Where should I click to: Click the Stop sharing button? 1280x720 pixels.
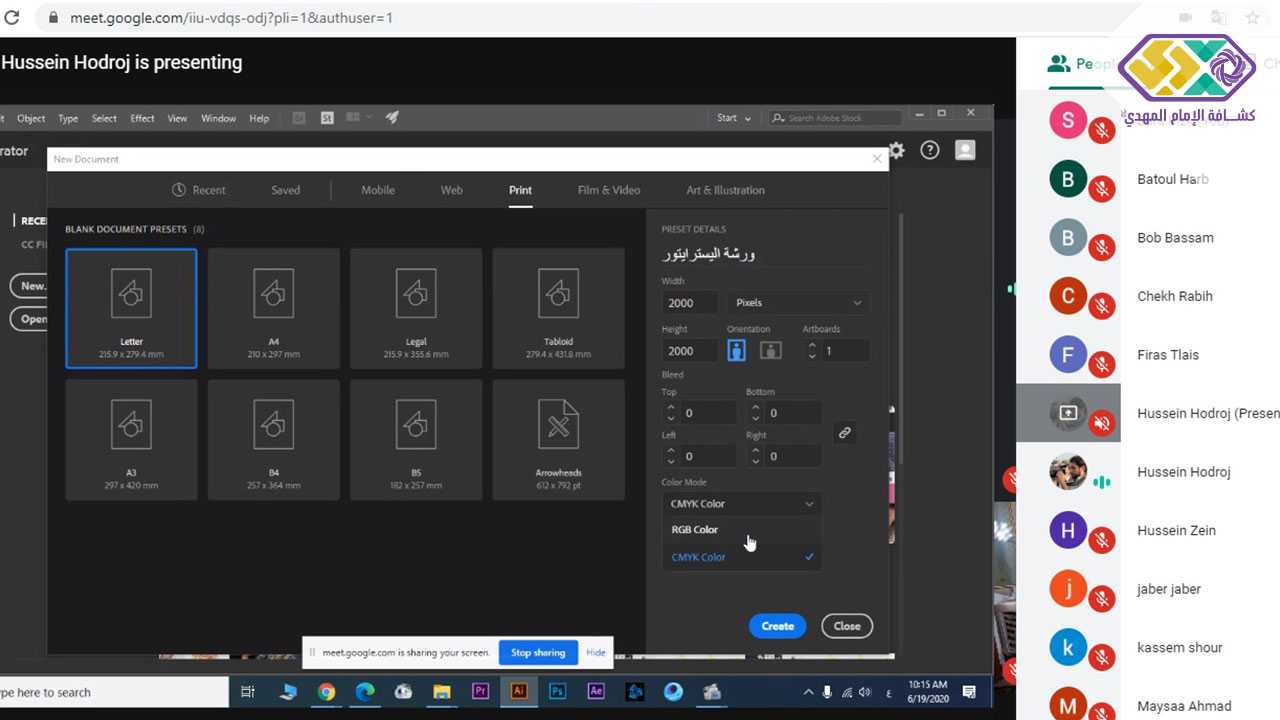click(x=538, y=653)
